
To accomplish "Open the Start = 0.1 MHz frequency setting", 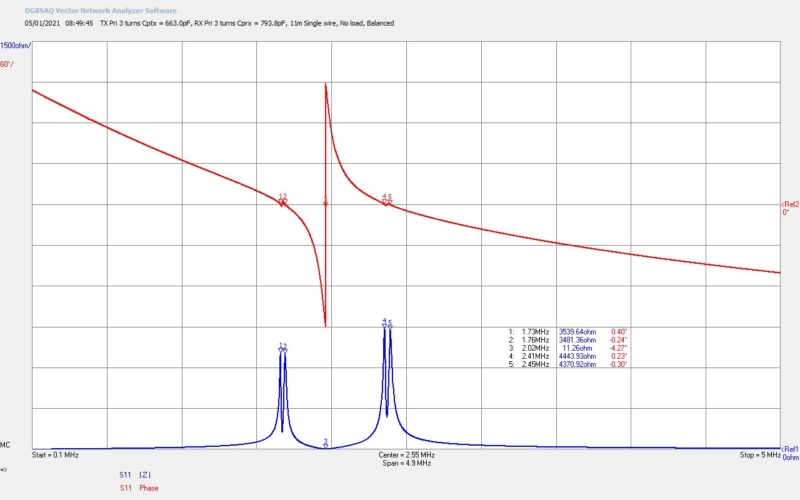I will 56,455.
